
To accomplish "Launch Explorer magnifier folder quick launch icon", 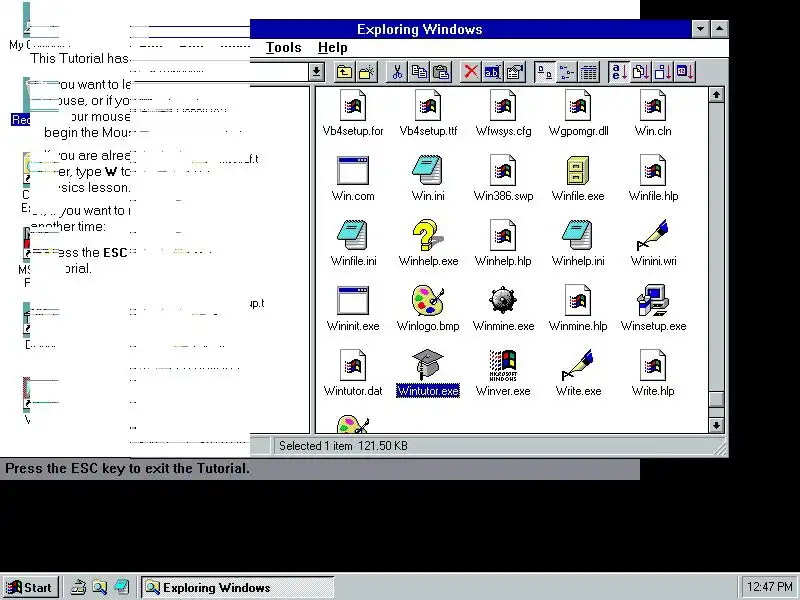I will coord(100,587).
